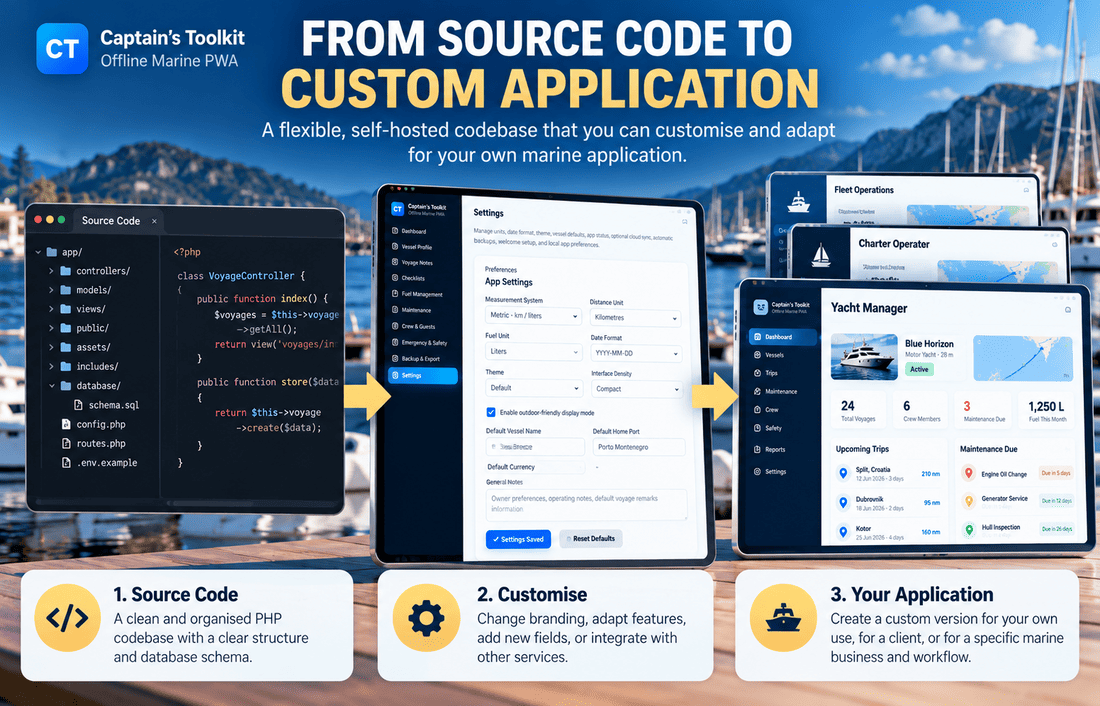Open Checklists icon in Settings window sidebar
The width and height of the screenshot is (1100, 706).
click(x=395, y=278)
